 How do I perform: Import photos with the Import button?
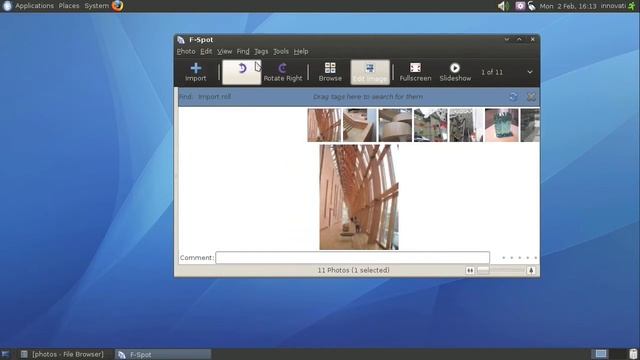(x=196, y=72)
